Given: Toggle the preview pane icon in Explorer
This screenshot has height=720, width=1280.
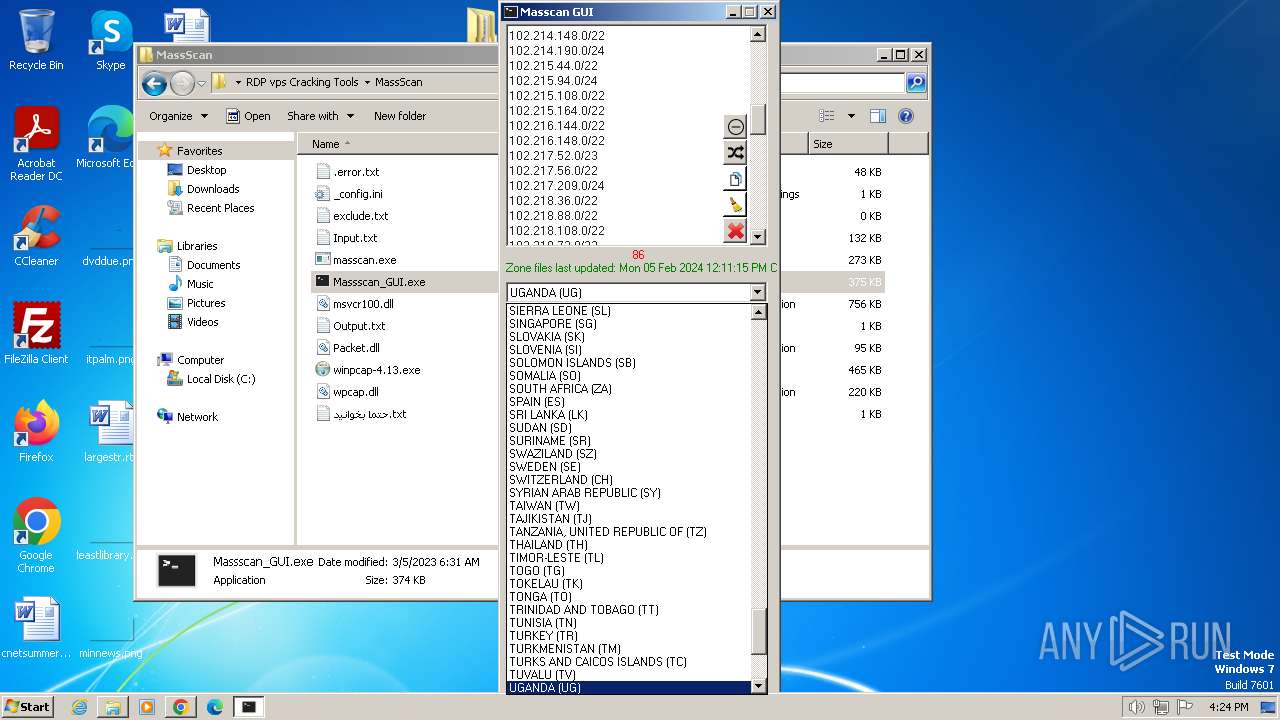Looking at the screenshot, I should (877, 116).
